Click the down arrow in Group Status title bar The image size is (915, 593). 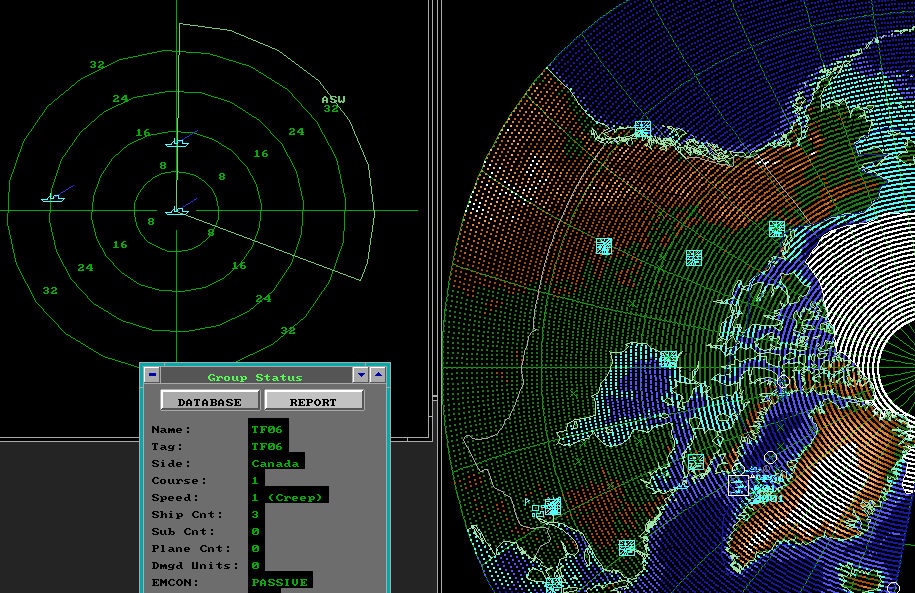click(x=361, y=375)
